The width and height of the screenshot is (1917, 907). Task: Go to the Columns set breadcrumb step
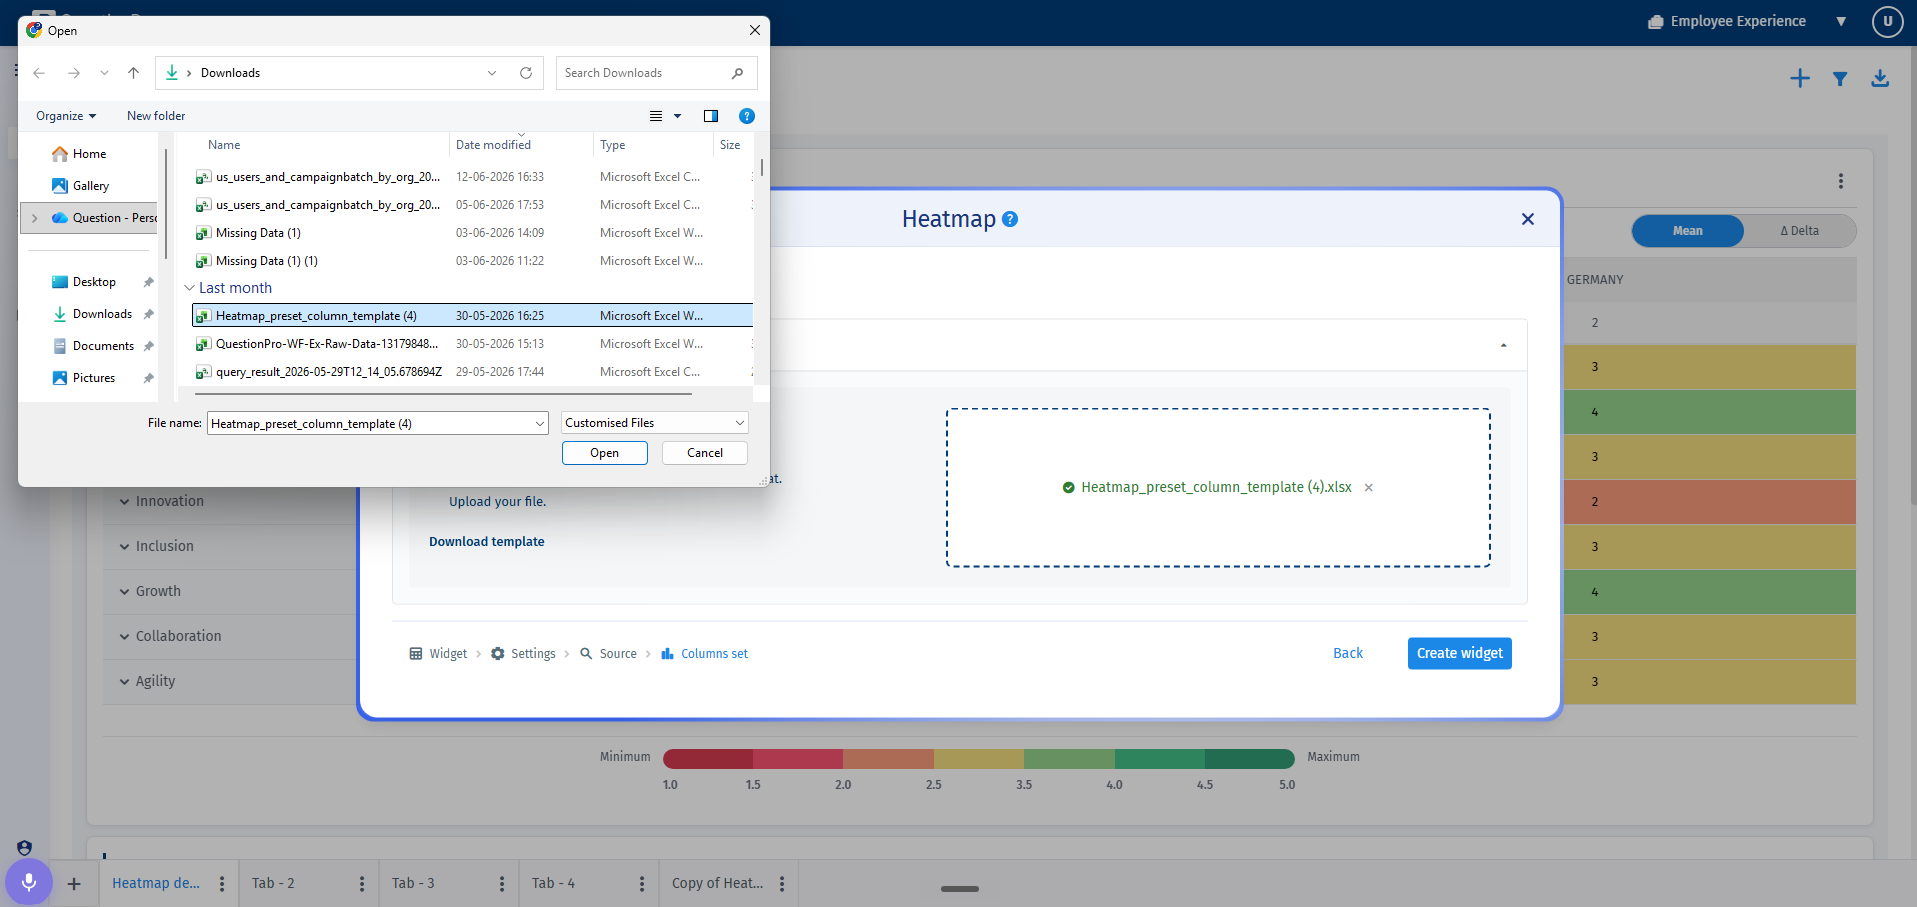(x=704, y=654)
